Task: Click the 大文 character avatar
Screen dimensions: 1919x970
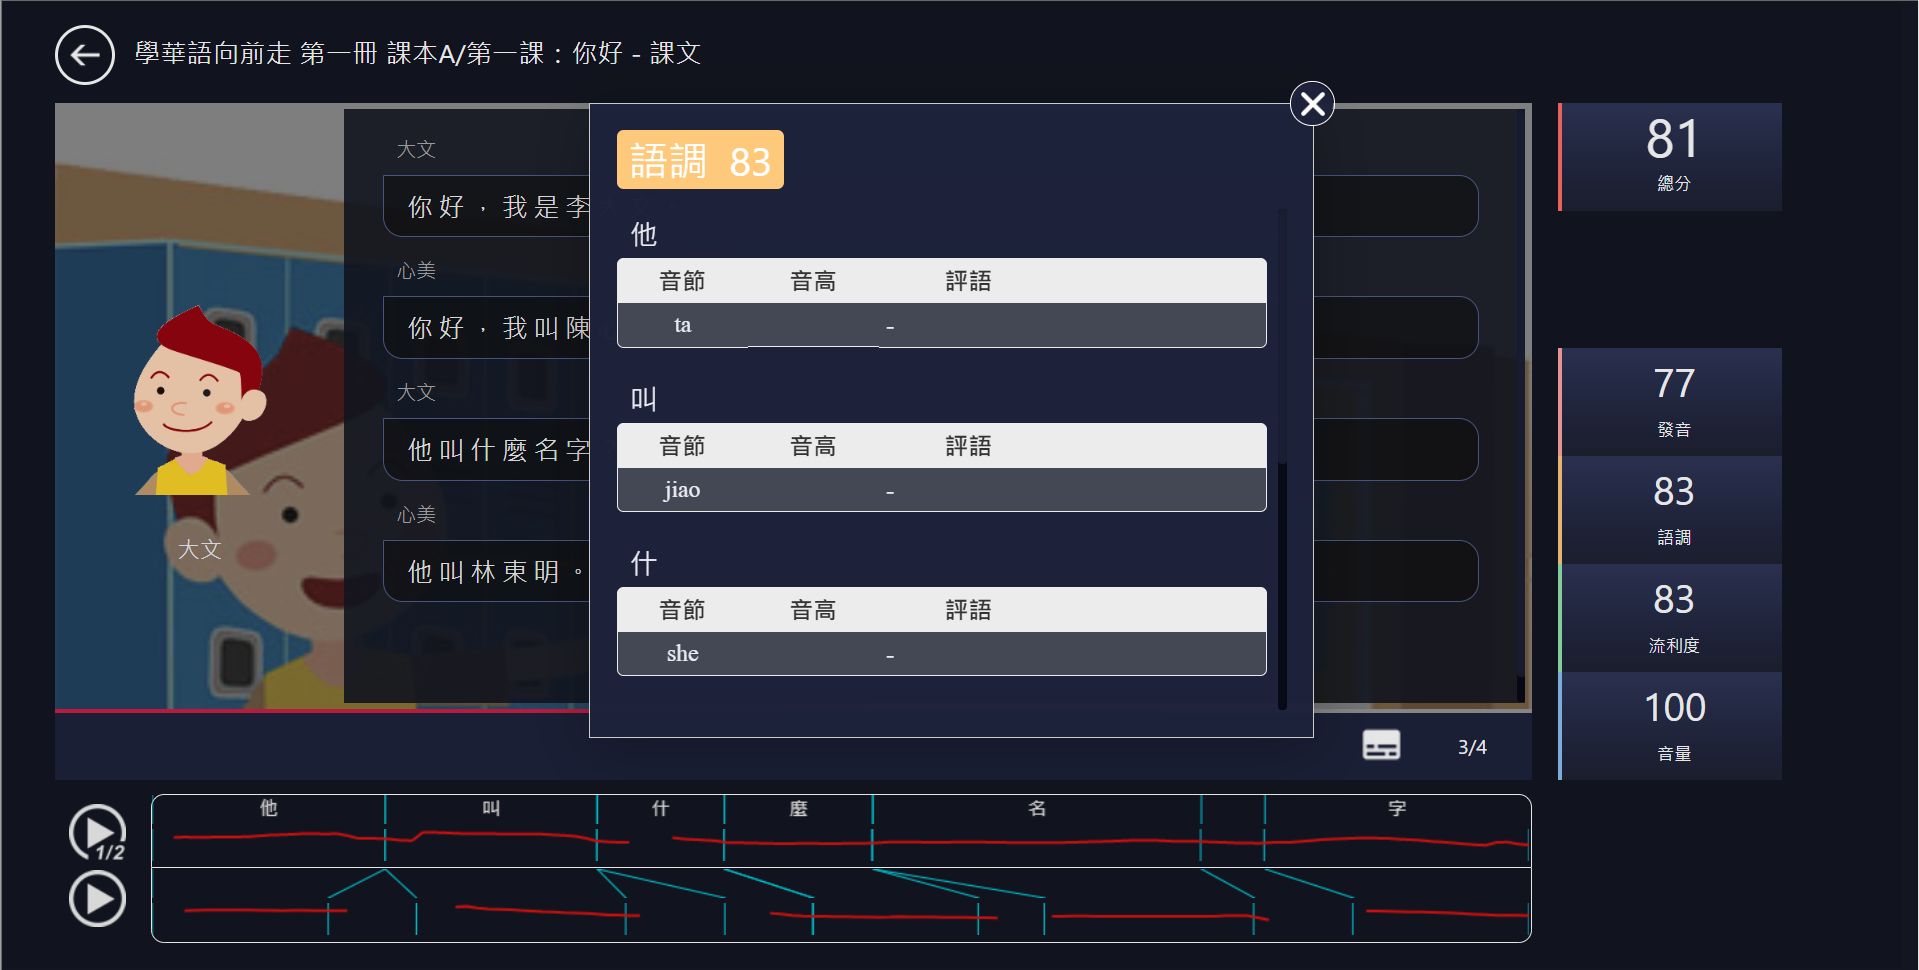Action: pyautogui.click(x=199, y=400)
